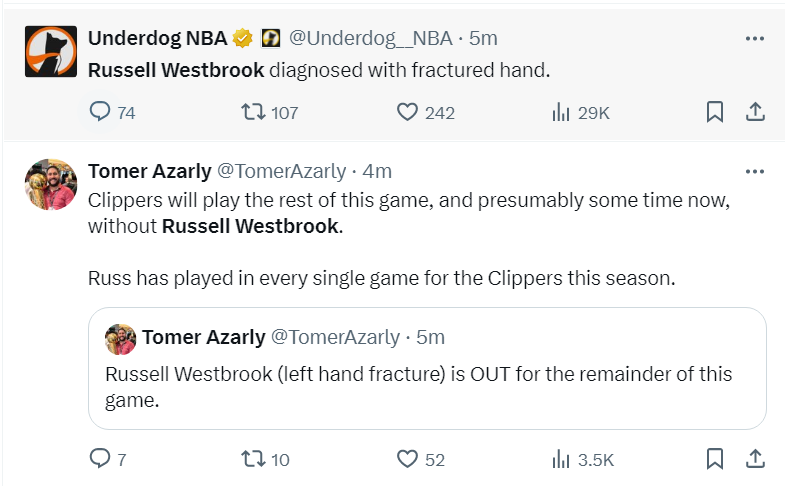Screen dimensions: 785x486
Task: Open the Underdog NBA profile avatar
Action: point(51,52)
